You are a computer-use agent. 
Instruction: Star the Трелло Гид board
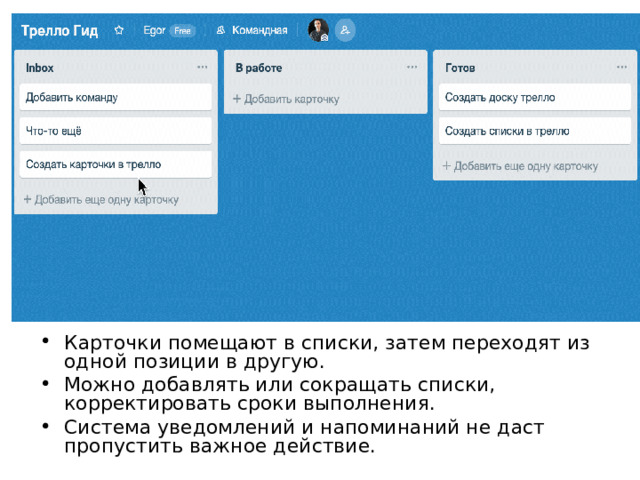[119, 30]
